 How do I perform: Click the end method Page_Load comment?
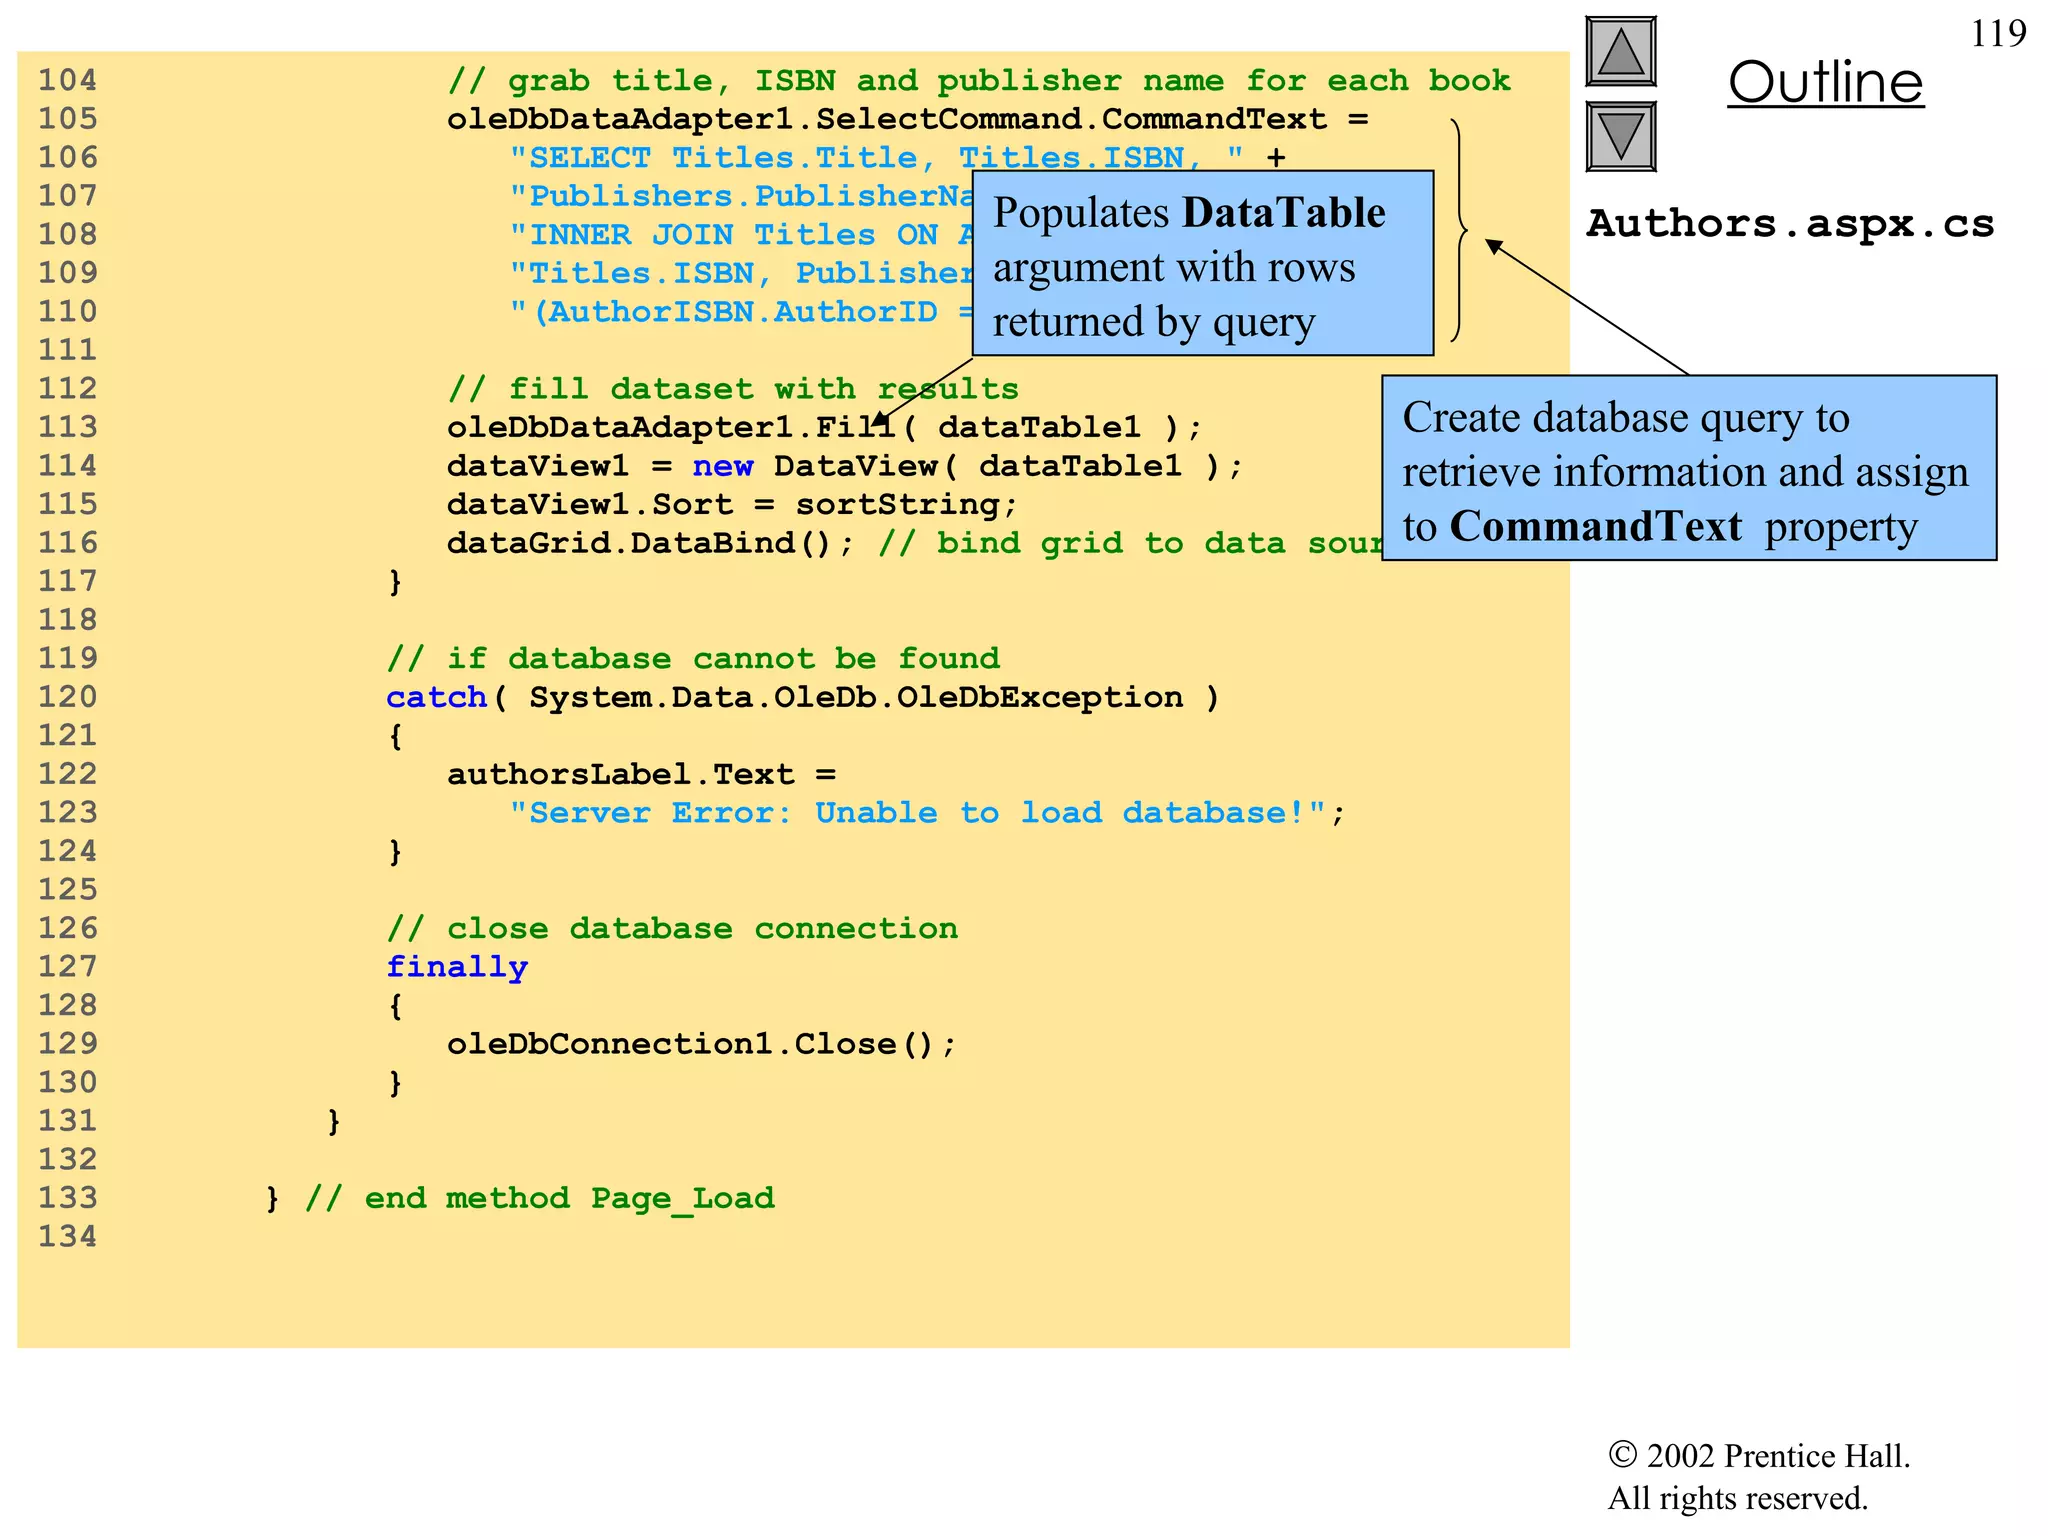point(540,1198)
